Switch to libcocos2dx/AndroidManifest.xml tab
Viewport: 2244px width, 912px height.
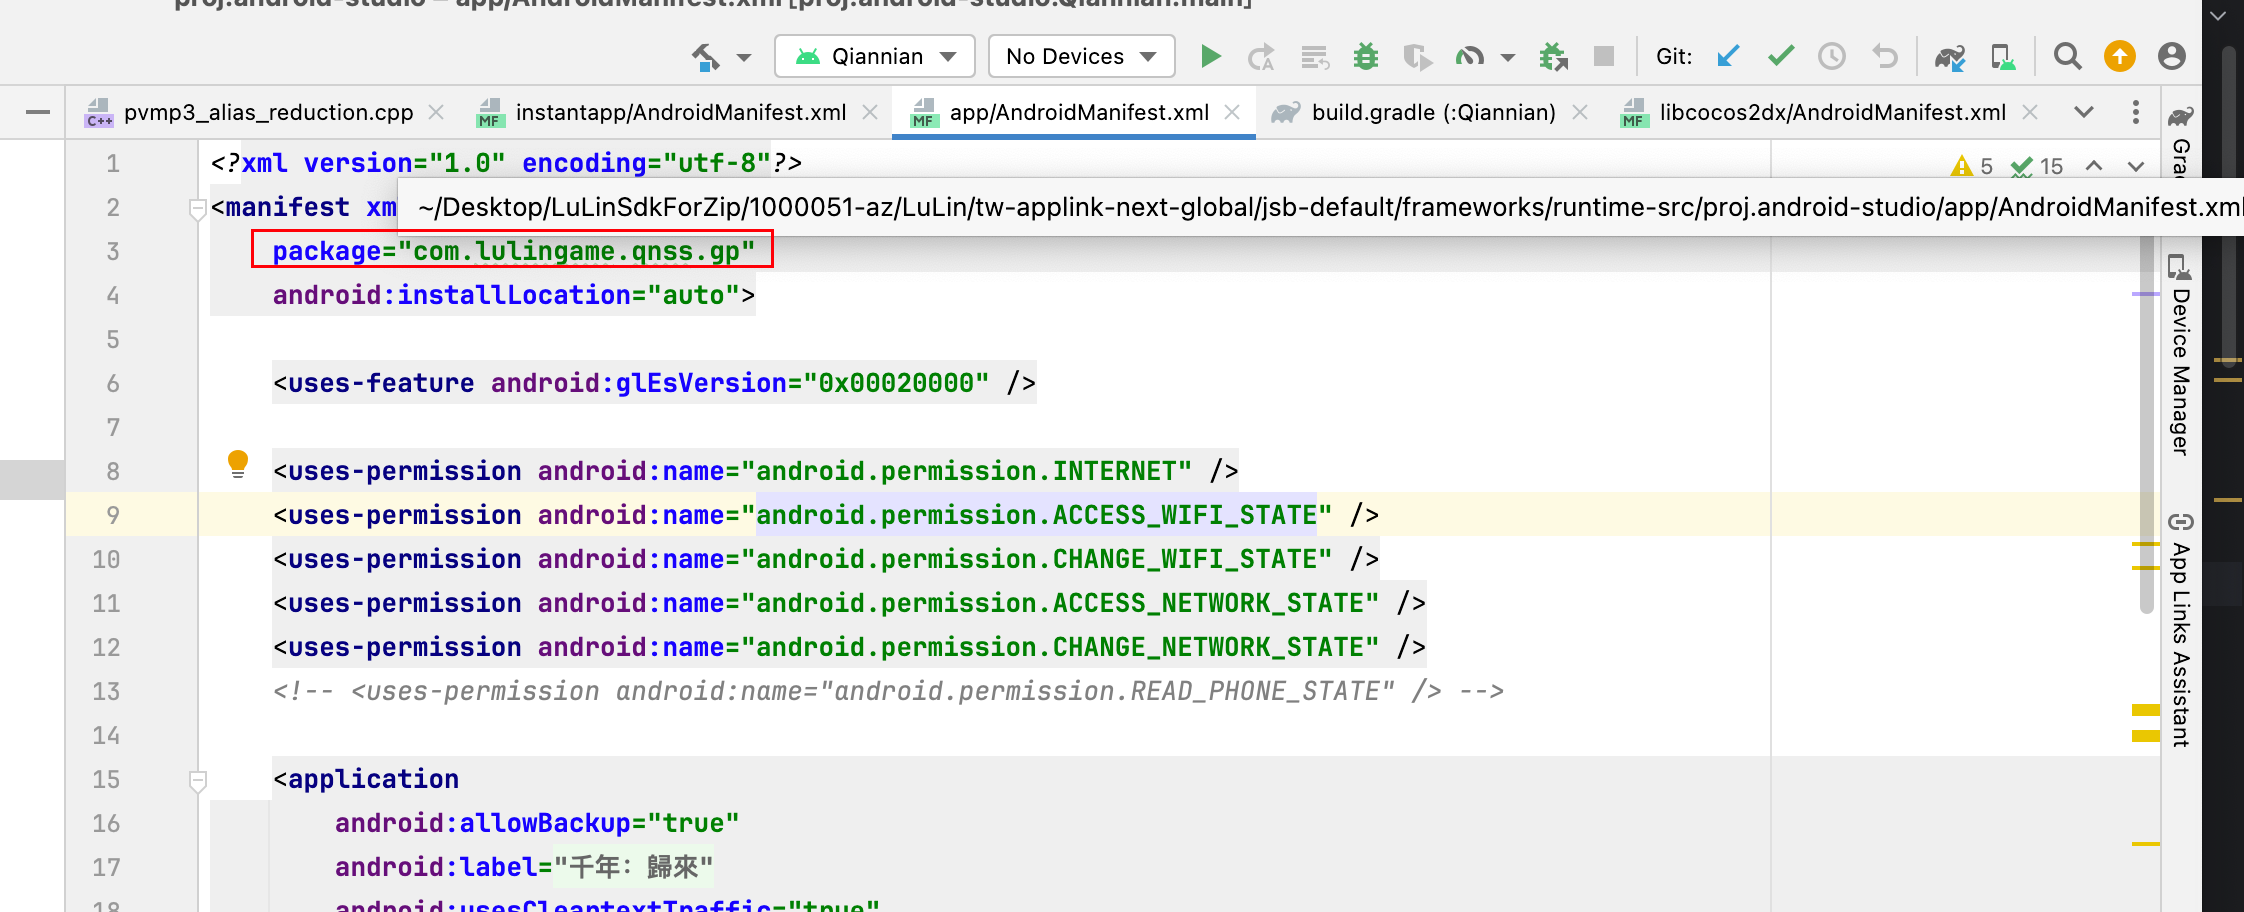pyautogui.click(x=1832, y=112)
